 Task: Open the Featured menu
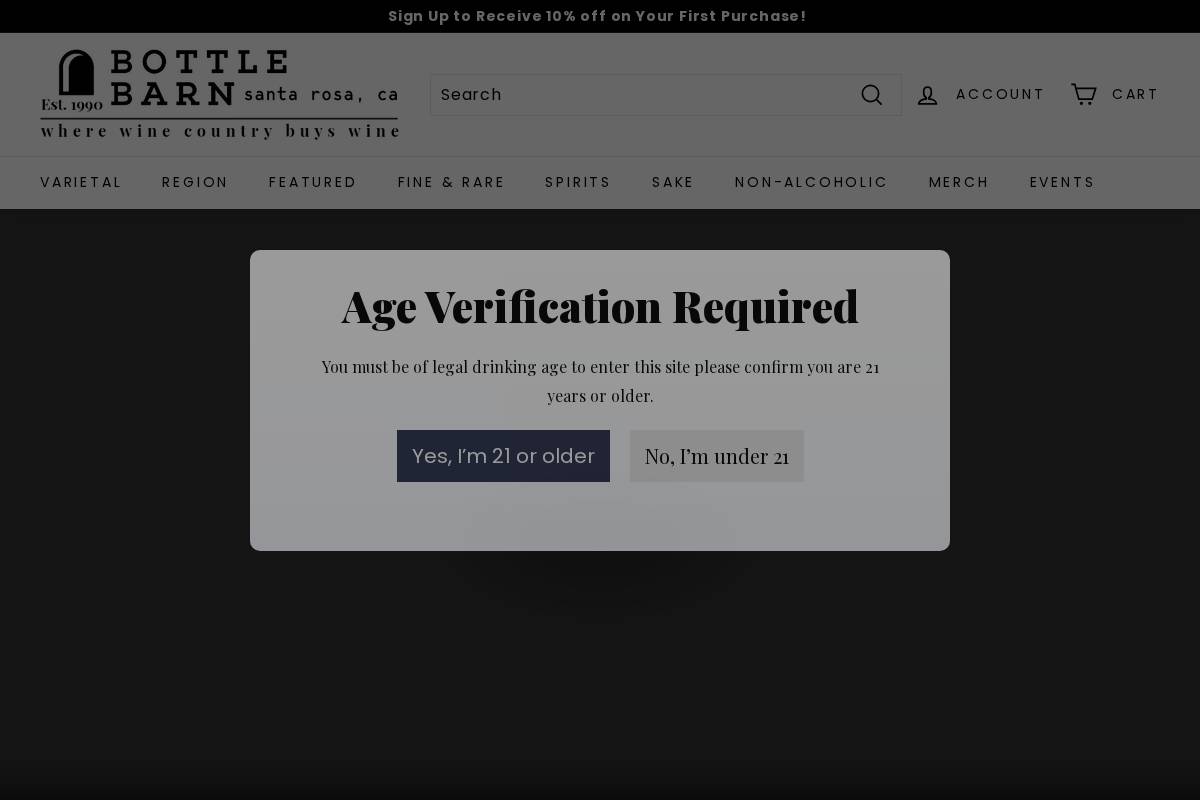[313, 182]
